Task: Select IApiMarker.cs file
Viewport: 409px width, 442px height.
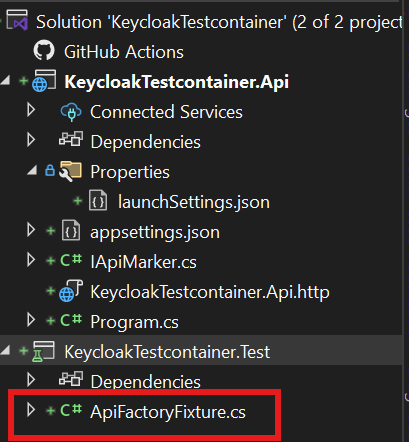Action: 144,262
